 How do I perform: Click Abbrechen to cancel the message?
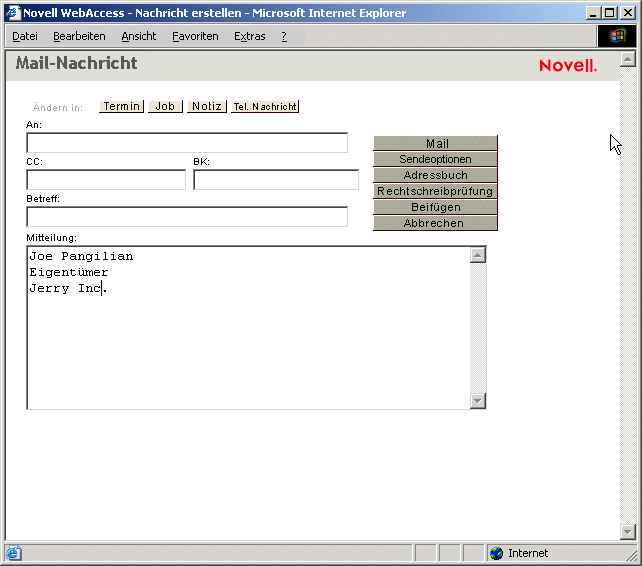click(x=435, y=223)
